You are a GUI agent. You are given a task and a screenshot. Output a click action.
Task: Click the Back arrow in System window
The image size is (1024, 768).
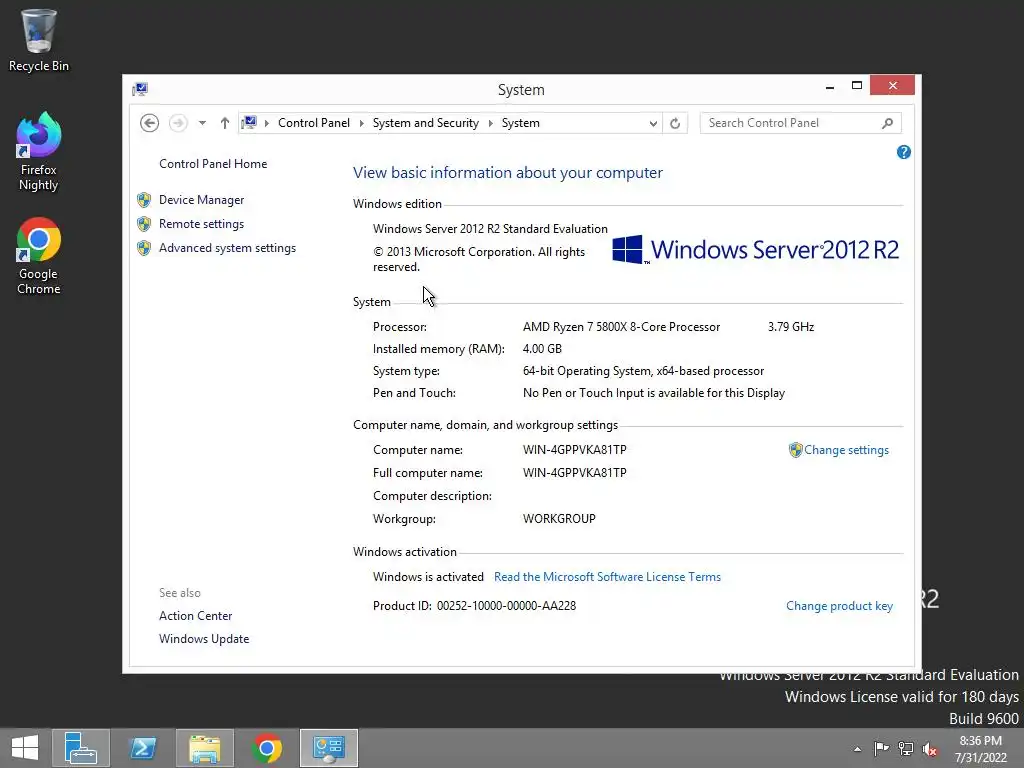pos(150,123)
